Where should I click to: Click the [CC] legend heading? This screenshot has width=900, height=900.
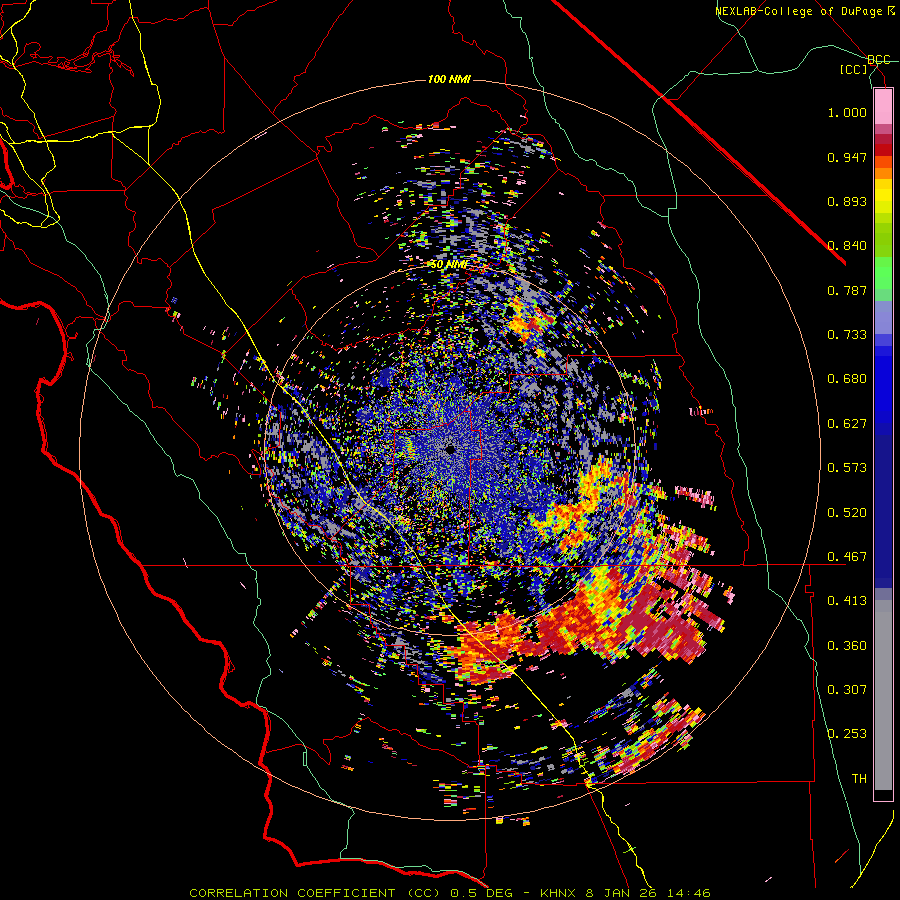(854, 69)
